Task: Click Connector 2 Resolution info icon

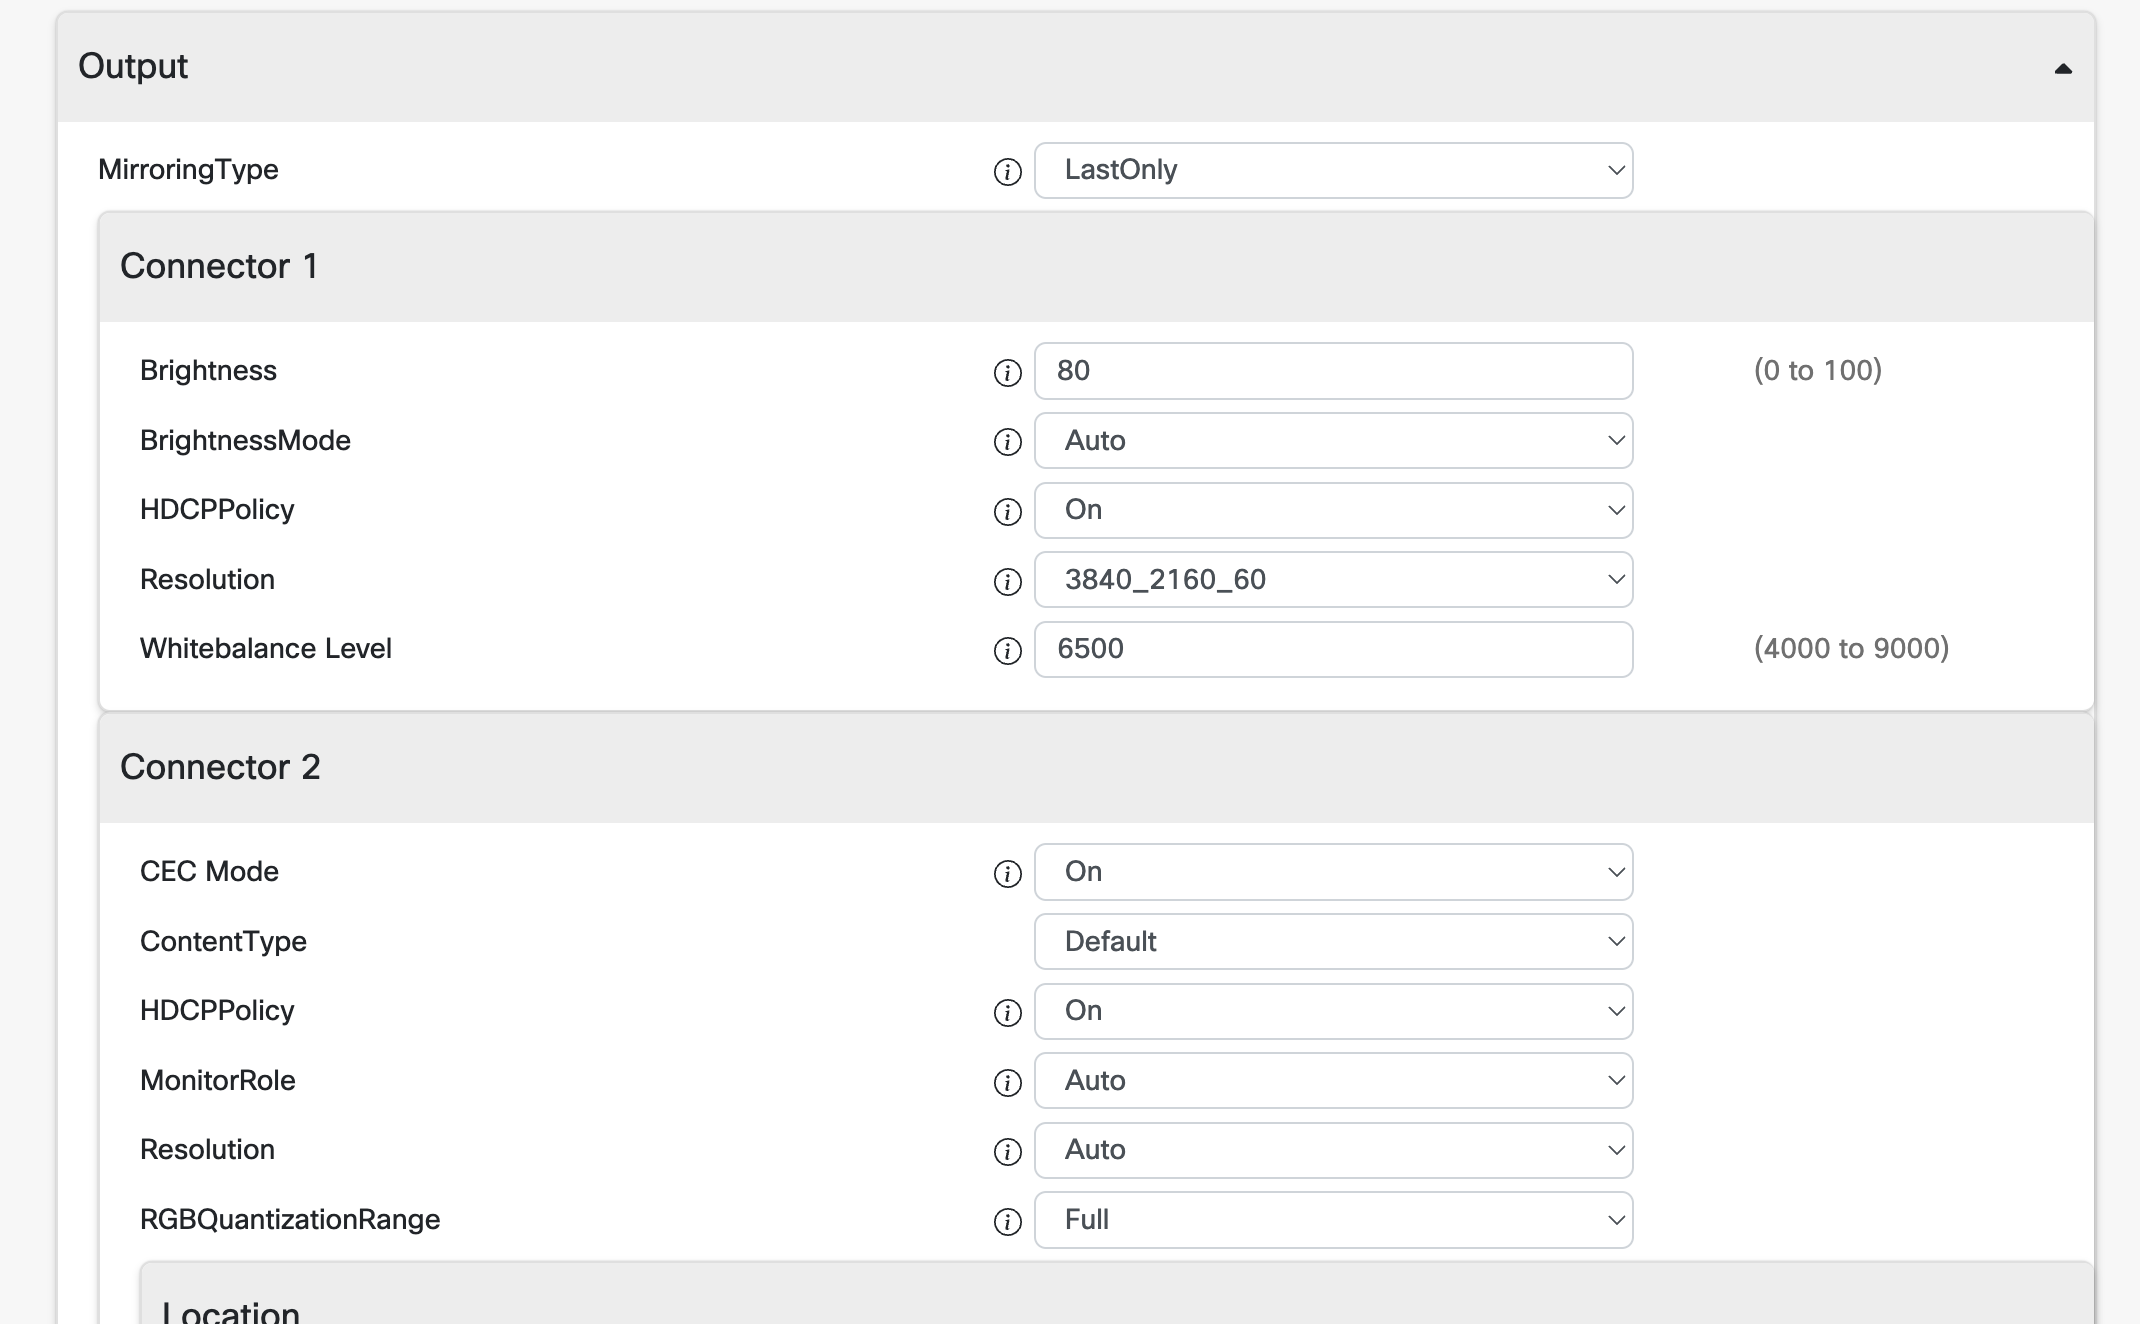Action: coord(1007,1152)
